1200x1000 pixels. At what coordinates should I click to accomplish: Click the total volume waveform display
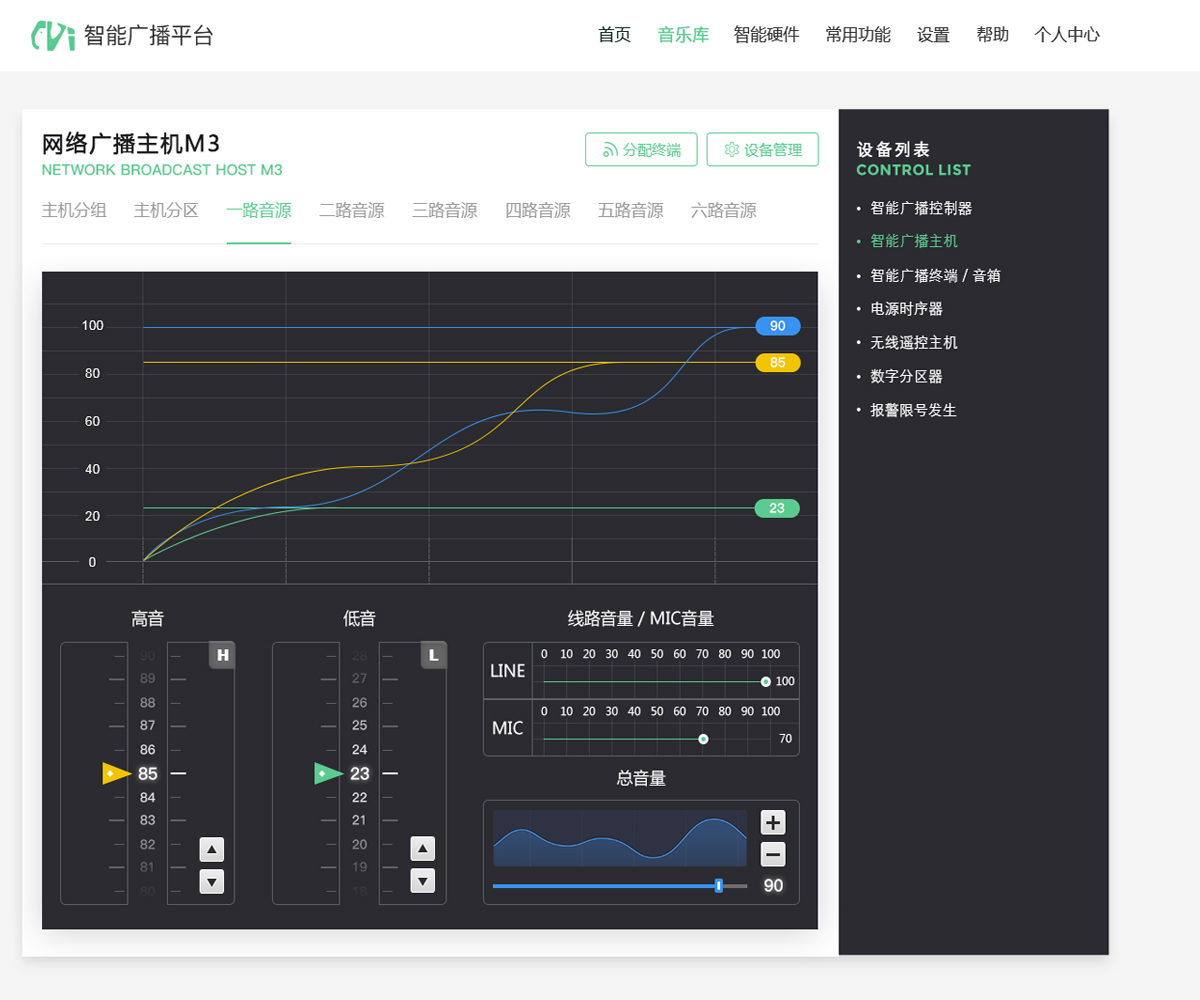pyautogui.click(x=620, y=838)
